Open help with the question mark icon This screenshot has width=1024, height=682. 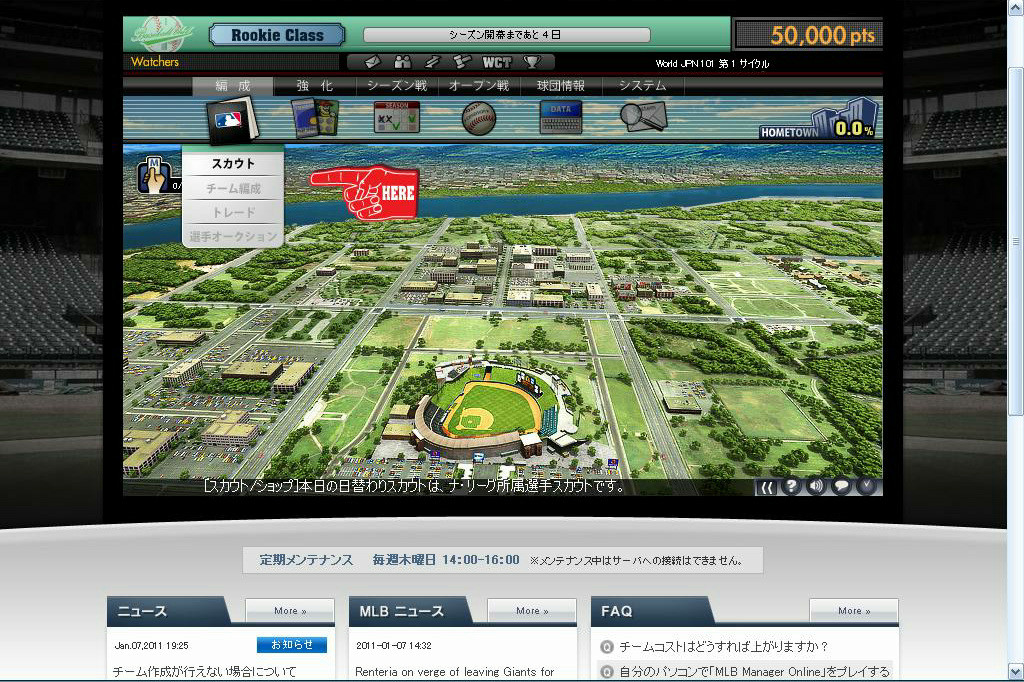pyautogui.click(x=792, y=486)
